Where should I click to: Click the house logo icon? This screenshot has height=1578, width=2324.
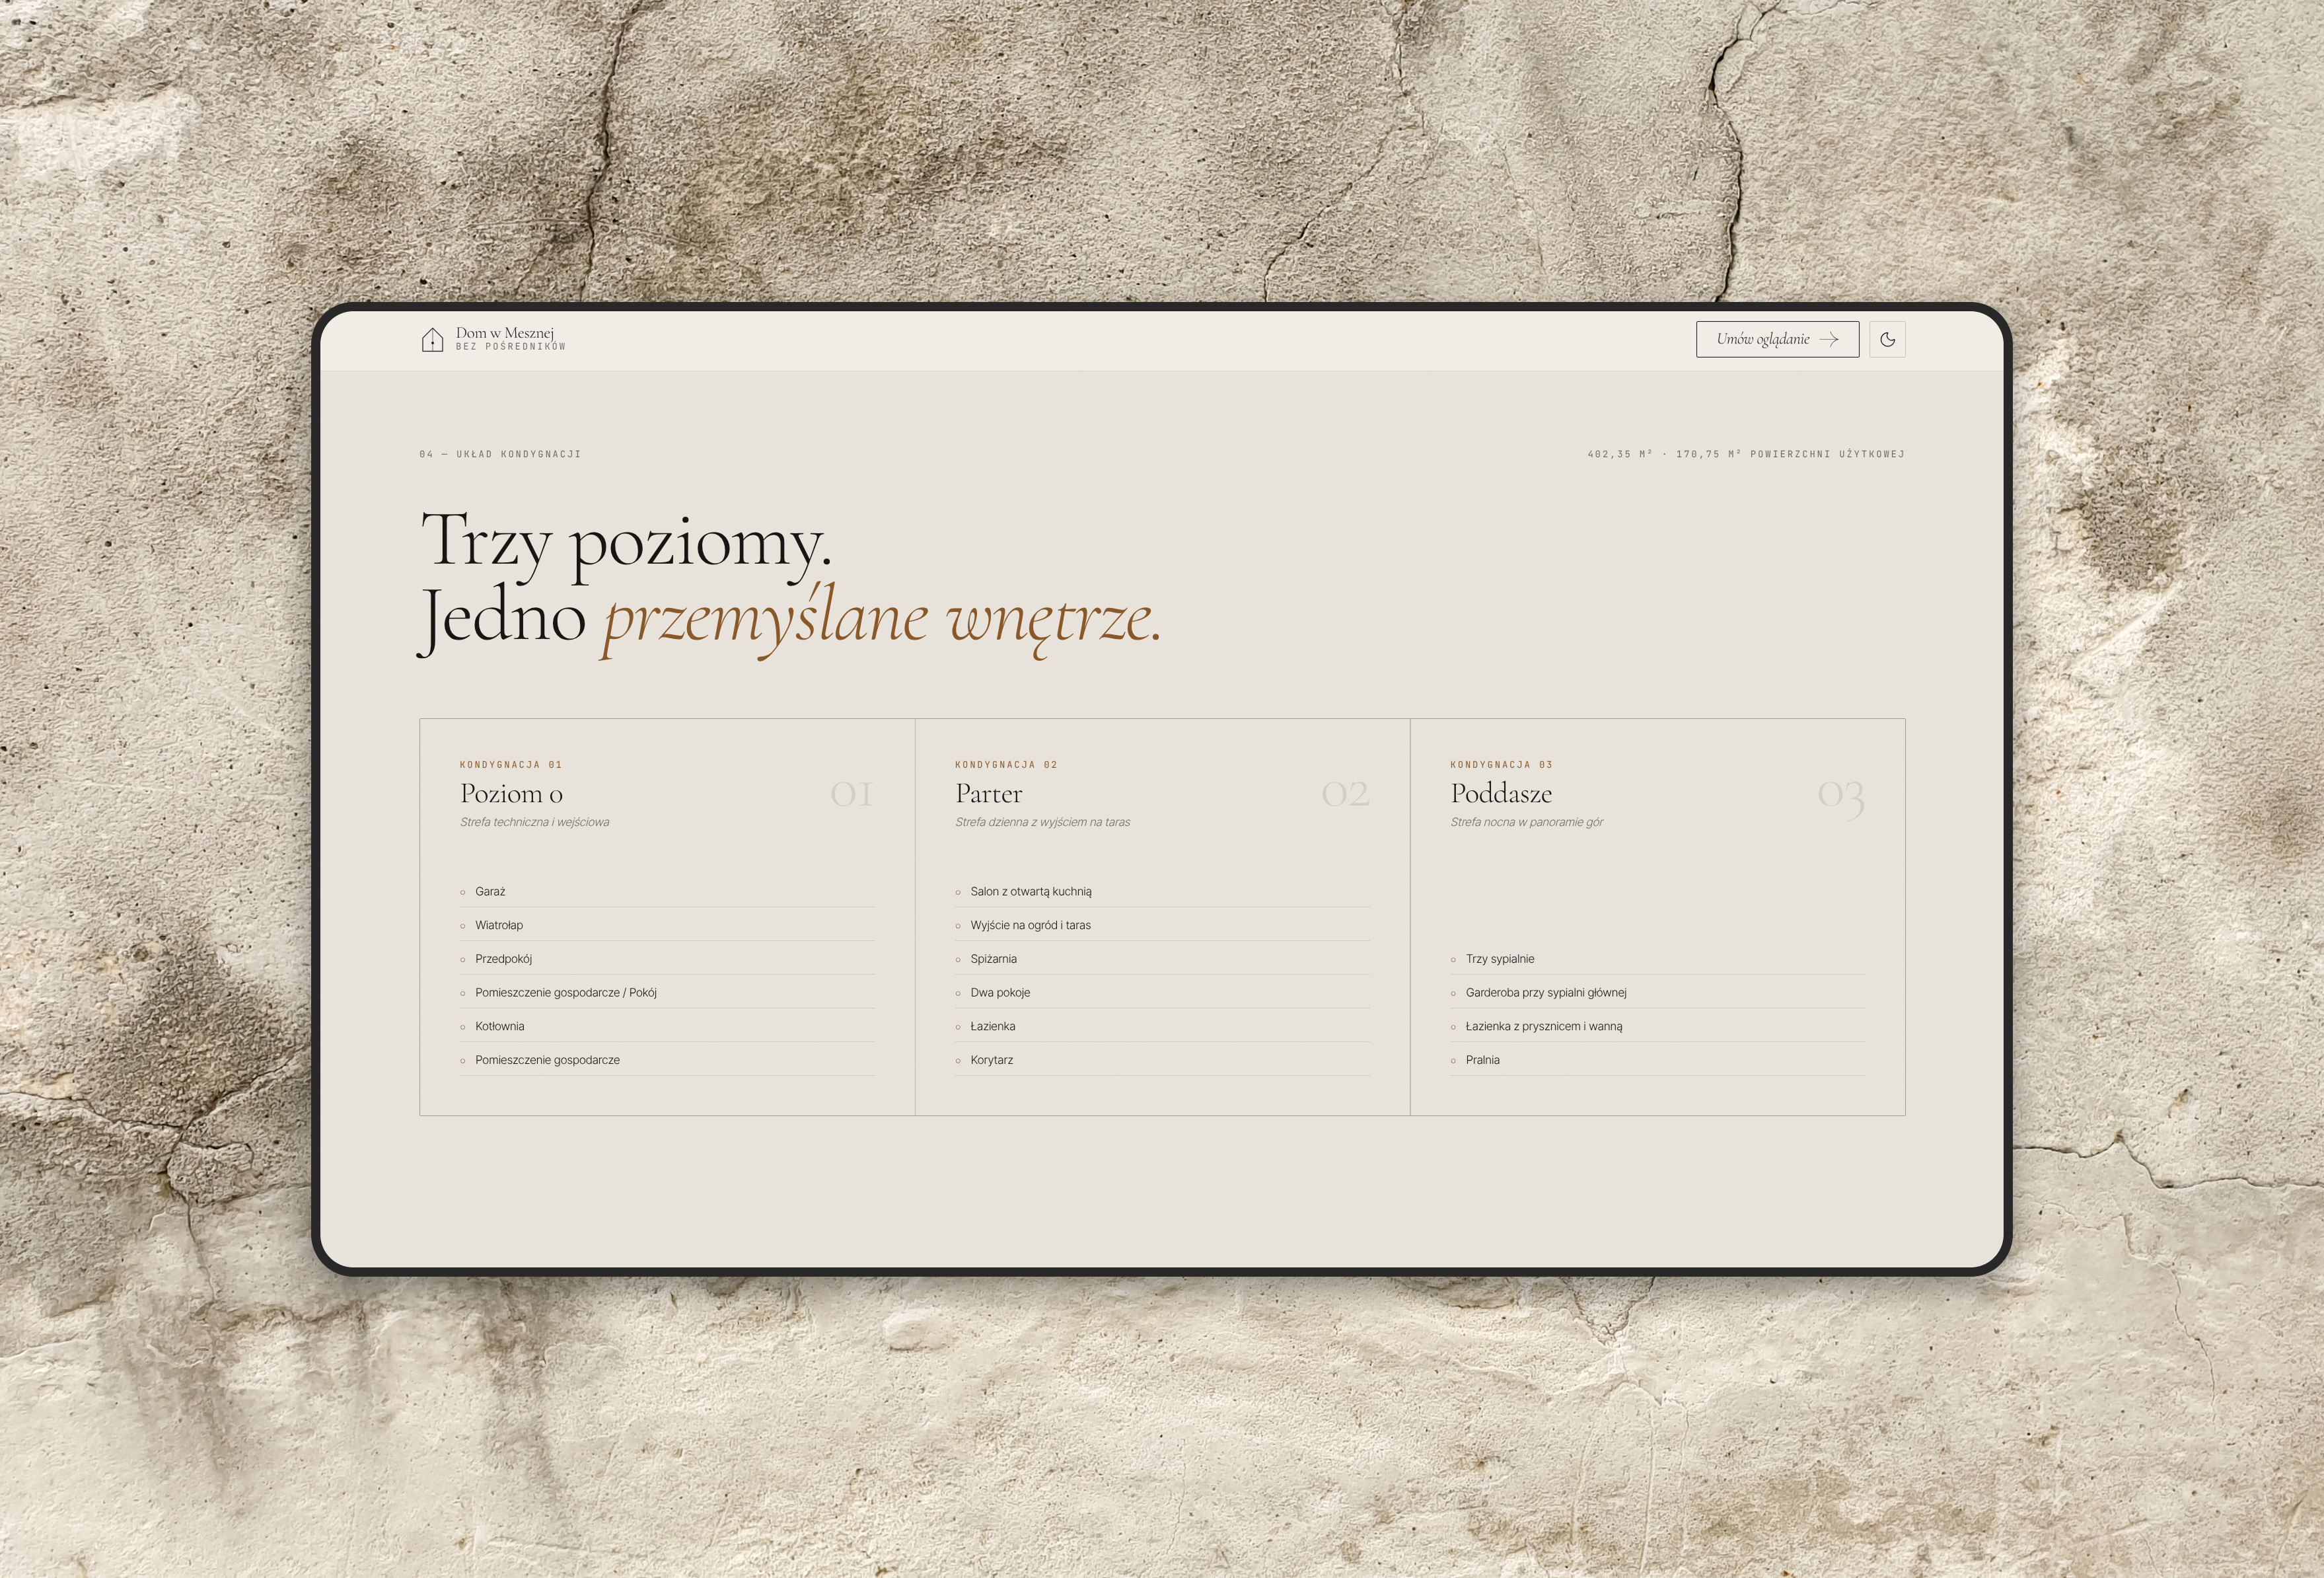(432, 340)
